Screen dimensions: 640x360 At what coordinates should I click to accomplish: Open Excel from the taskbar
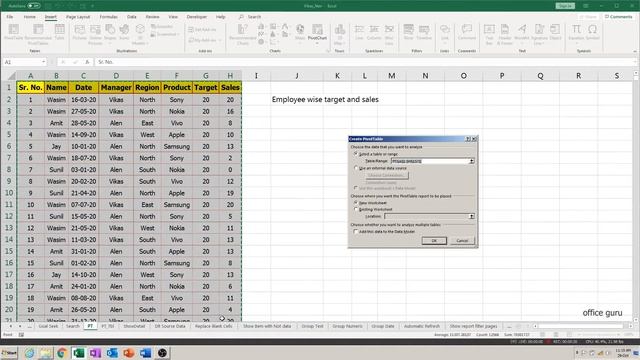(78, 353)
